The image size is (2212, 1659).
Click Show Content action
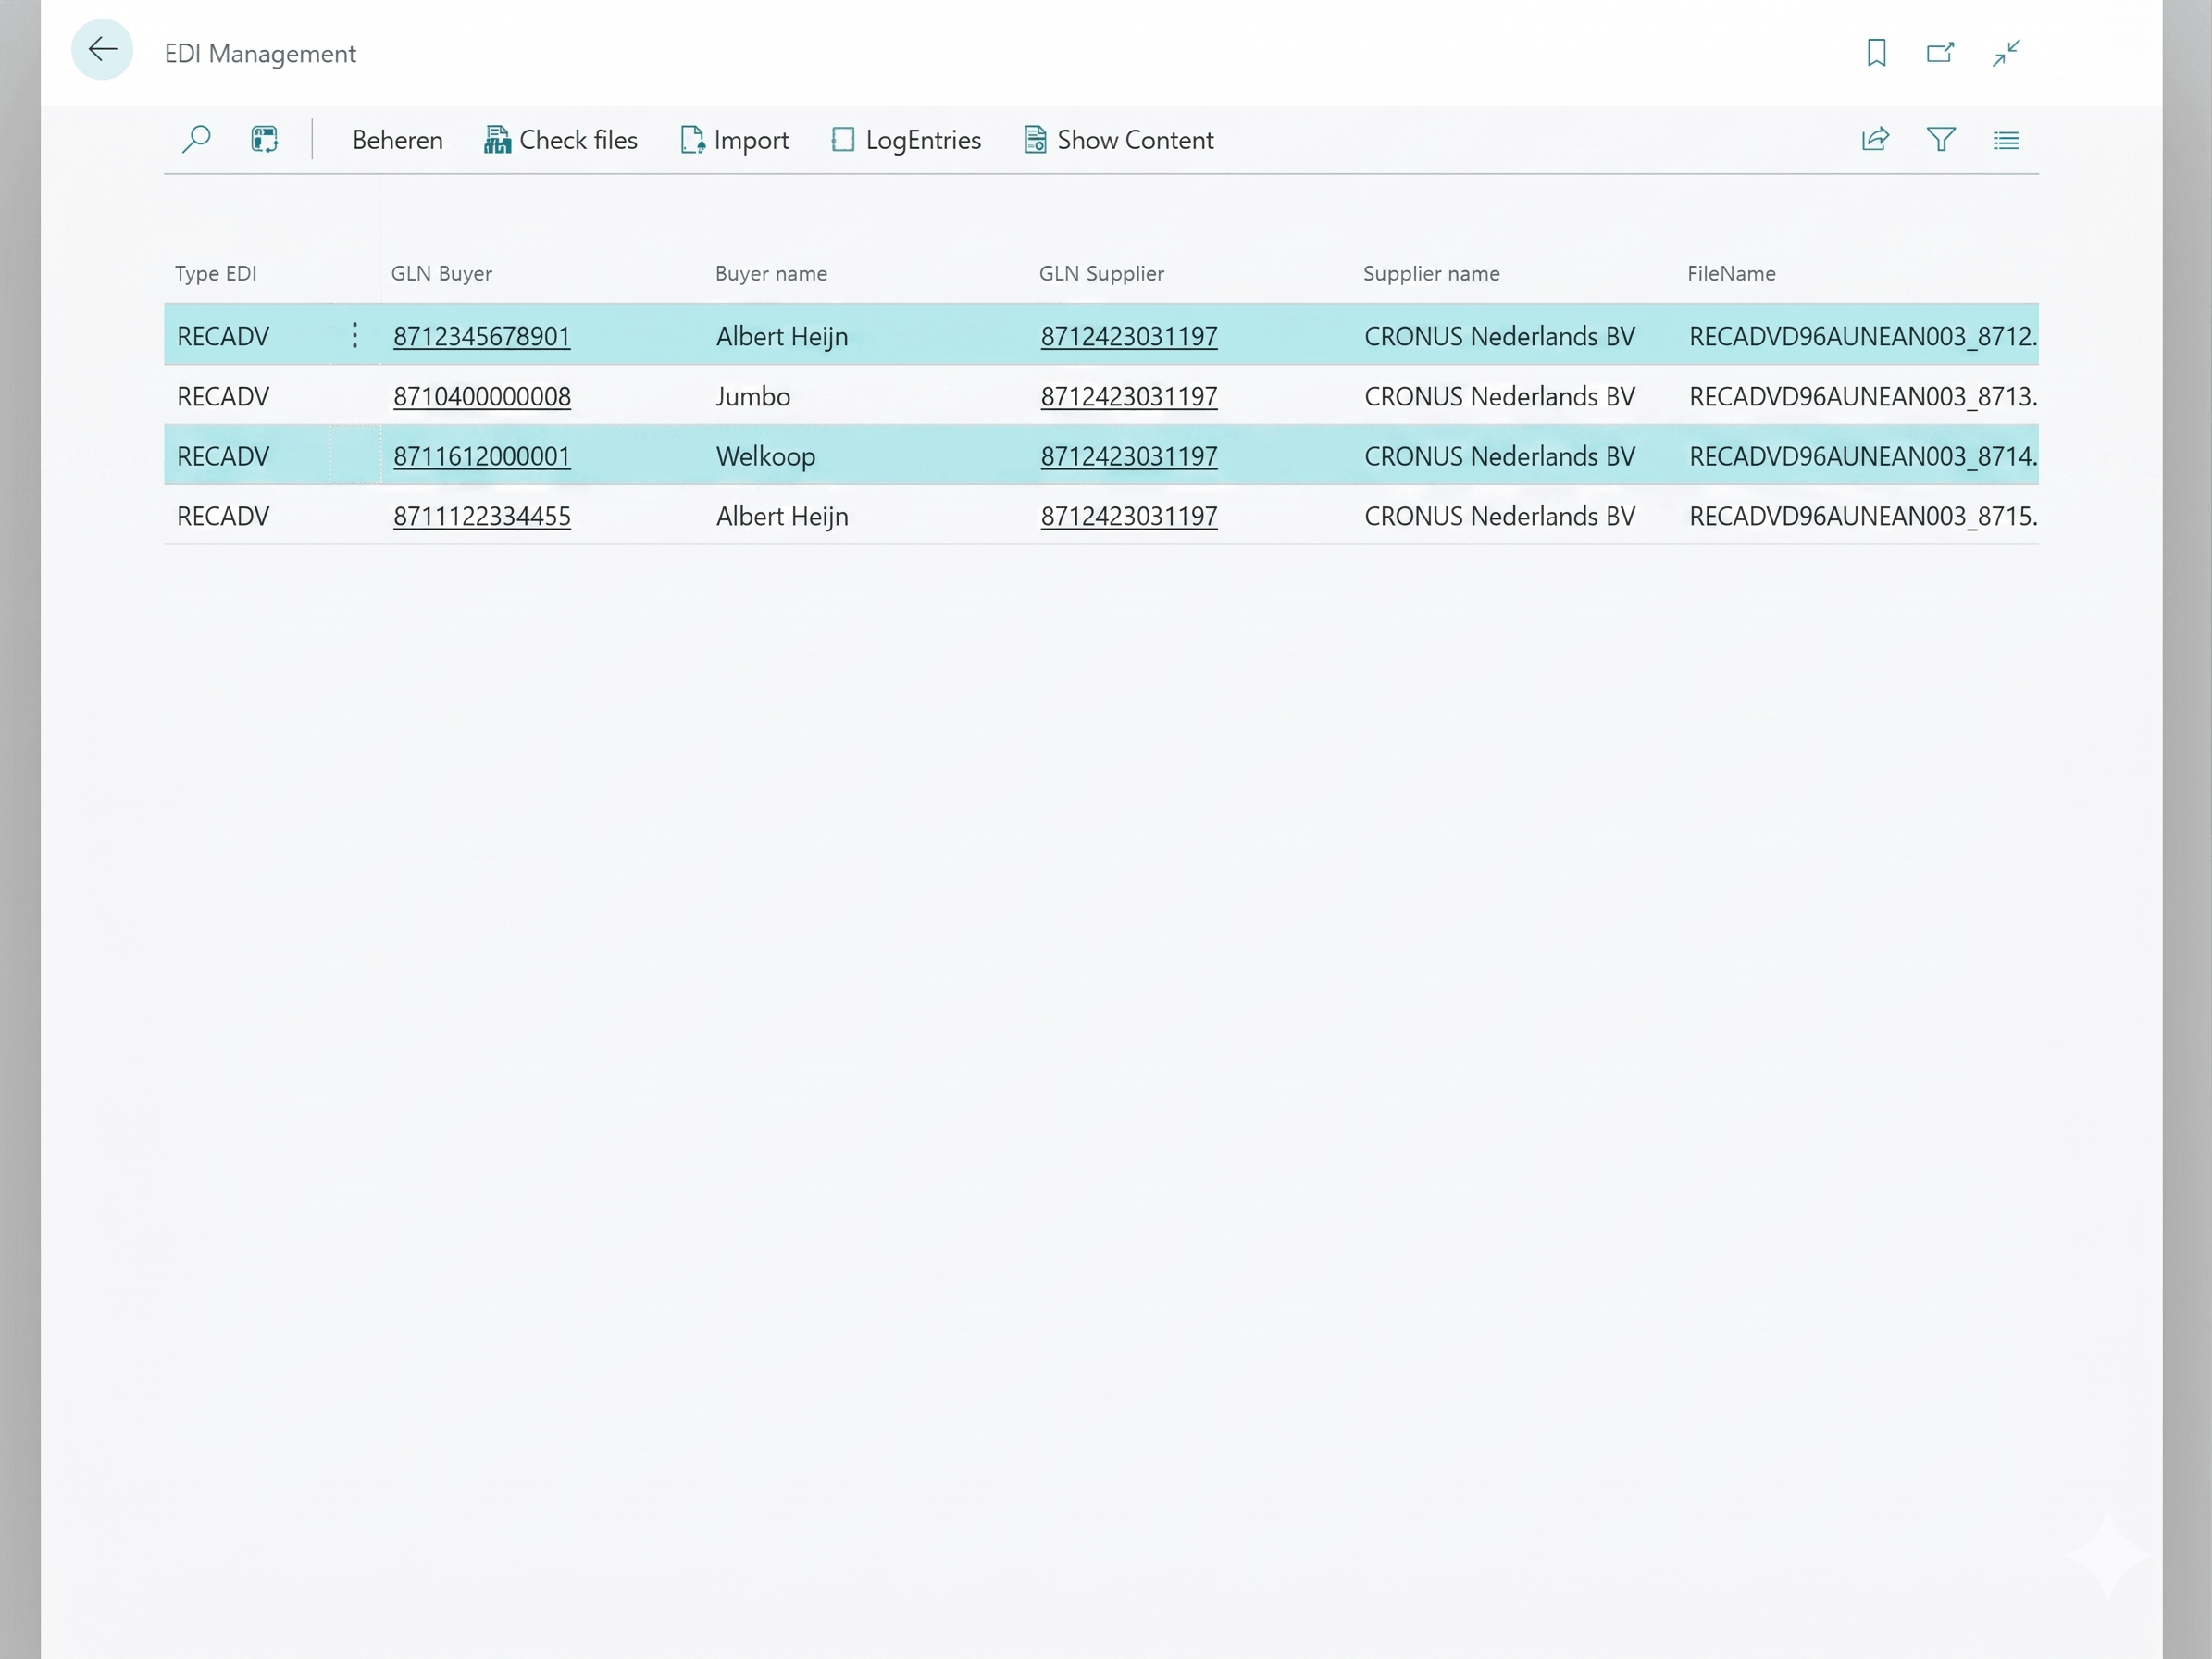(x=1119, y=140)
